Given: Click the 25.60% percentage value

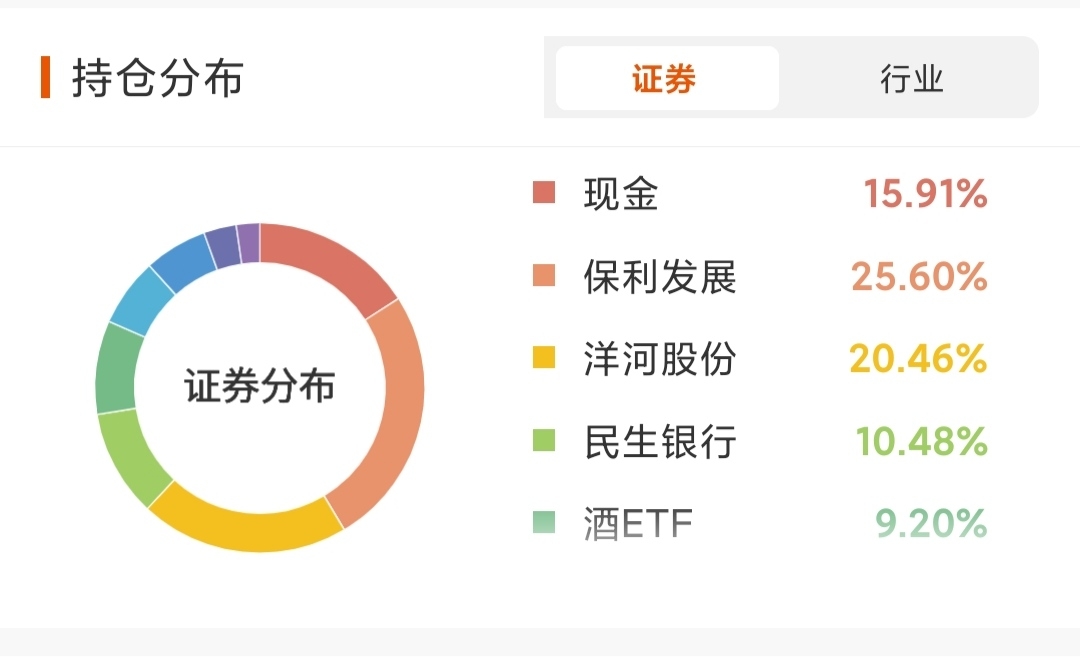Looking at the screenshot, I should pyautogui.click(x=919, y=276).
